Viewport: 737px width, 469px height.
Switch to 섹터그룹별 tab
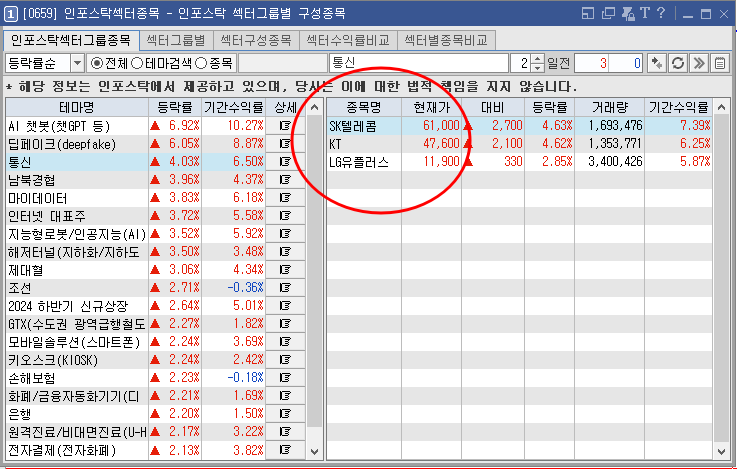coord(176,40)
